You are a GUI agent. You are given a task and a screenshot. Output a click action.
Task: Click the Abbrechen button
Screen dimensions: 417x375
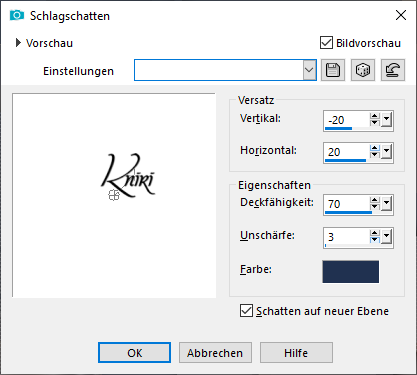(215, 353)
